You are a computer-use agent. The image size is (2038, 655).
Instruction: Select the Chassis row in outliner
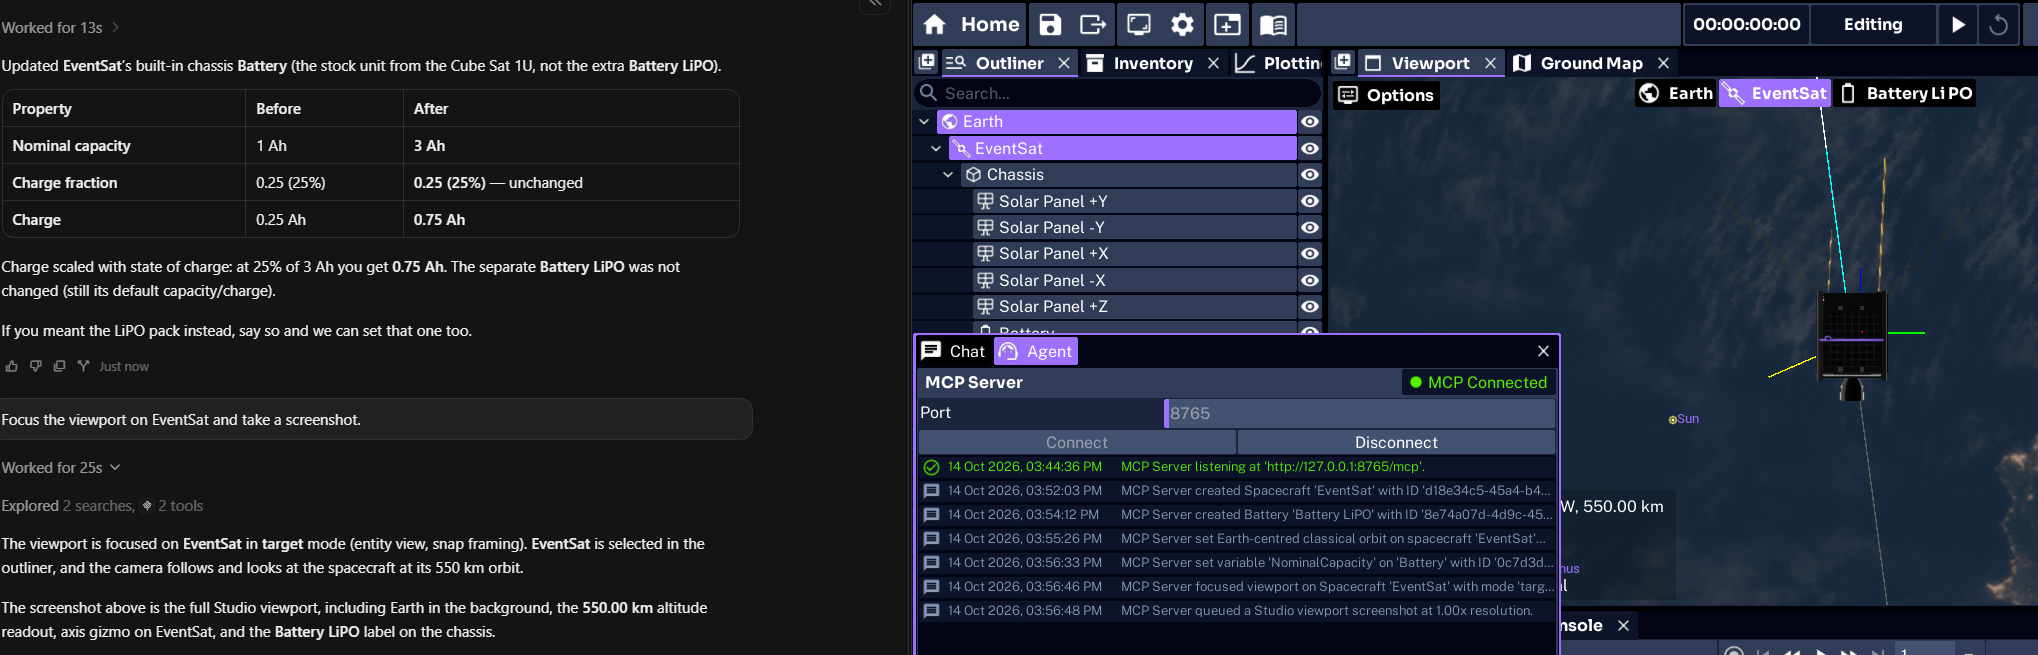pos(1128,174)
